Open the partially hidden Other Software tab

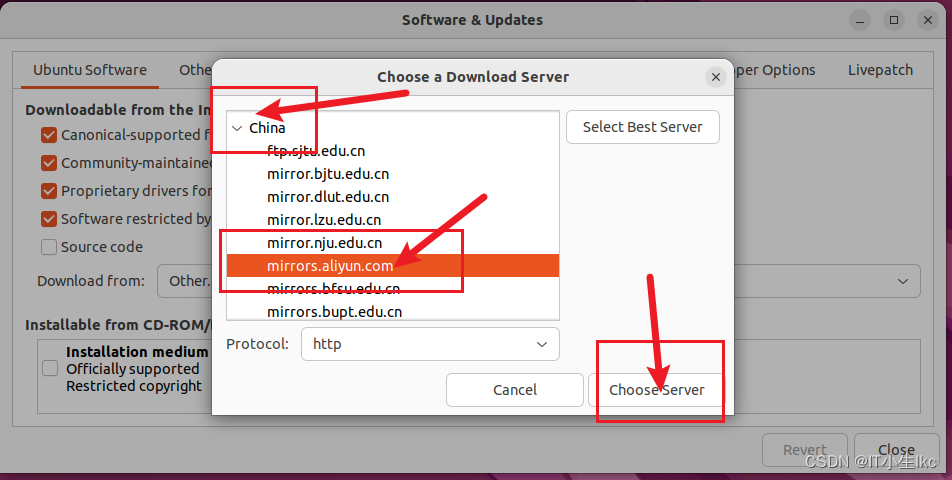(194, 70)
